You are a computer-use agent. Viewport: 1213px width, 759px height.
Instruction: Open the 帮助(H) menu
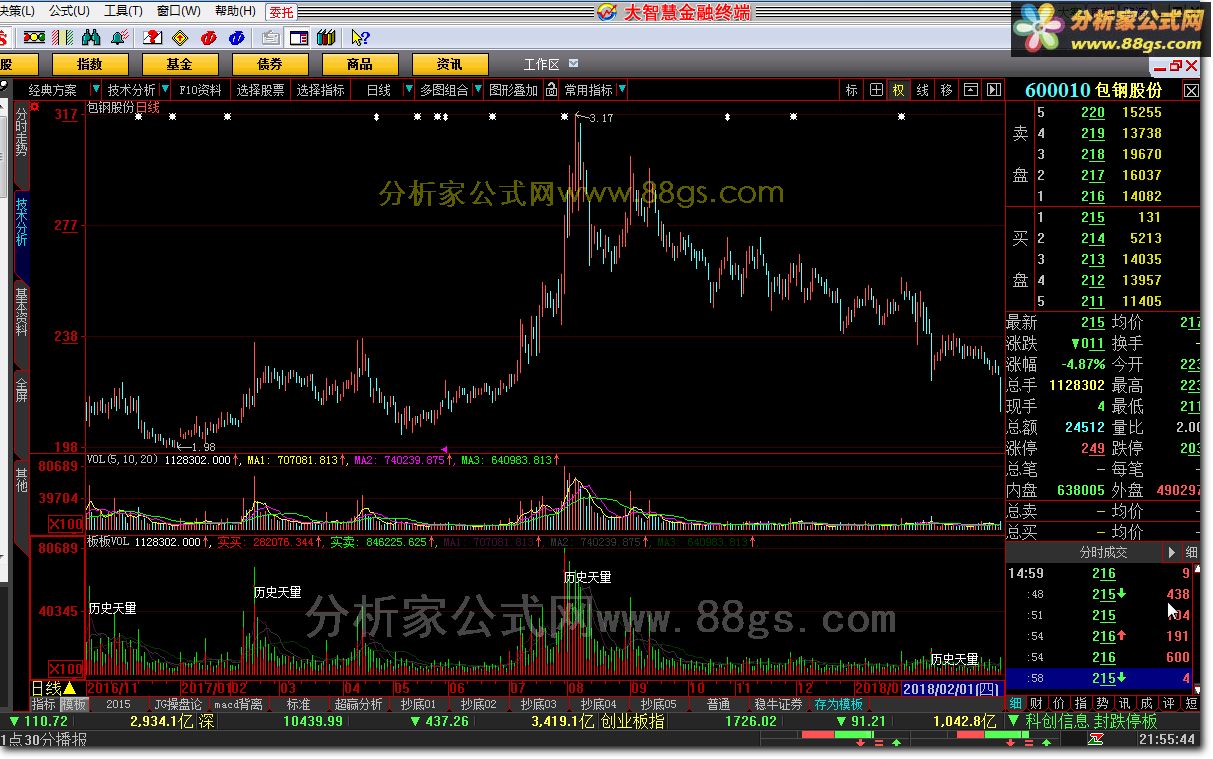[234, 11]
